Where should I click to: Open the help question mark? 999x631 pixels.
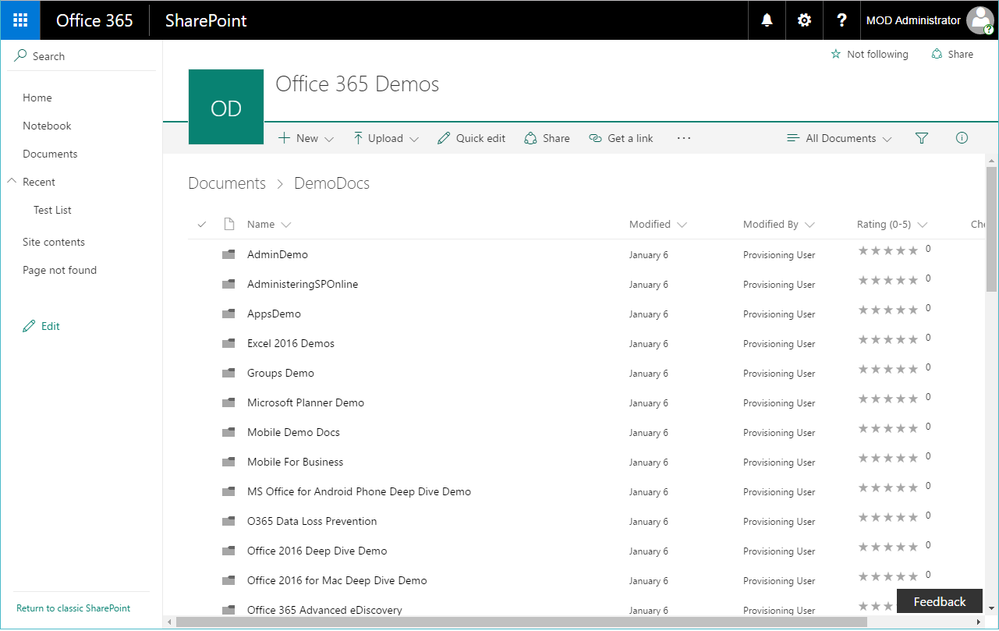tap(841, 20)
